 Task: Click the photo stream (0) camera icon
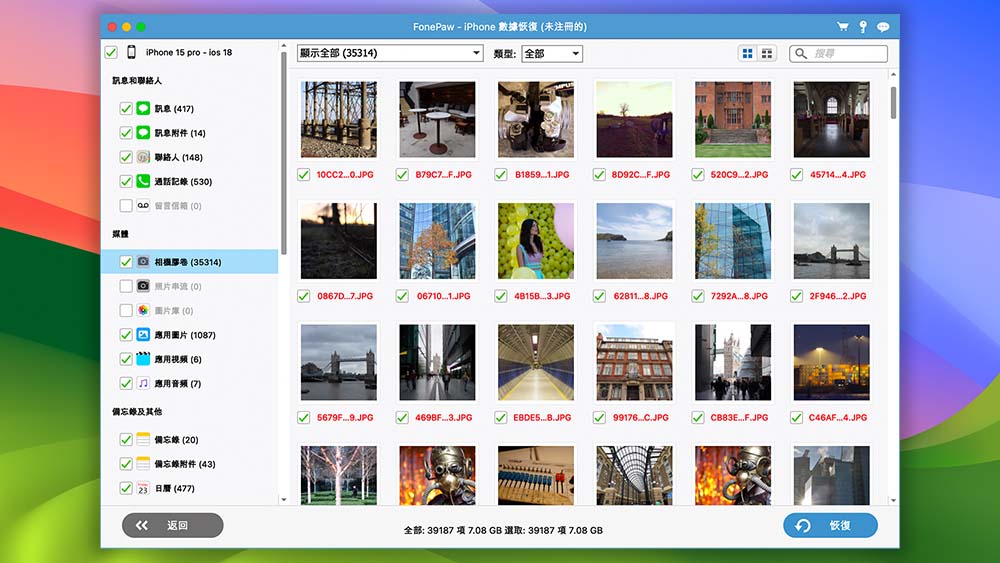(x=143, y=286)
